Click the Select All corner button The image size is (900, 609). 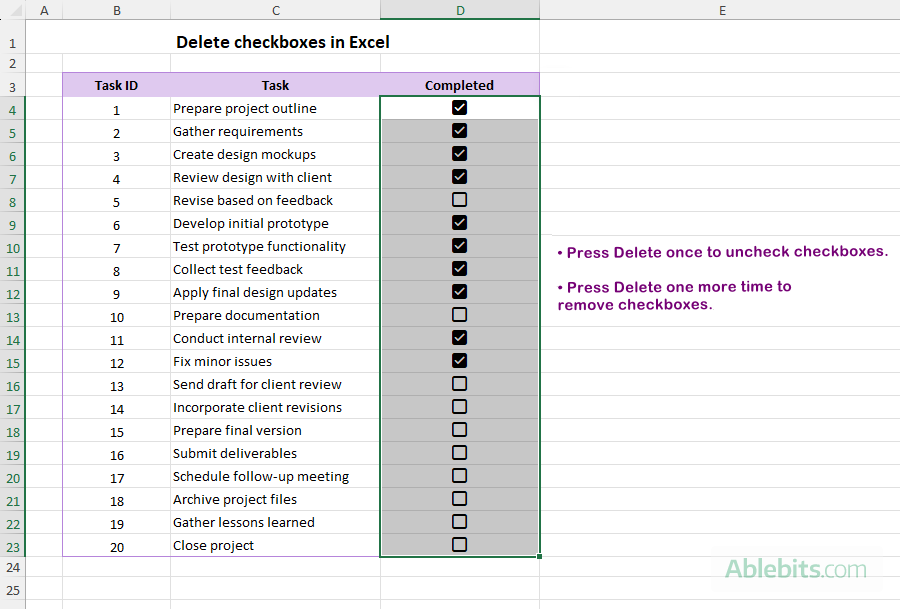12,9
